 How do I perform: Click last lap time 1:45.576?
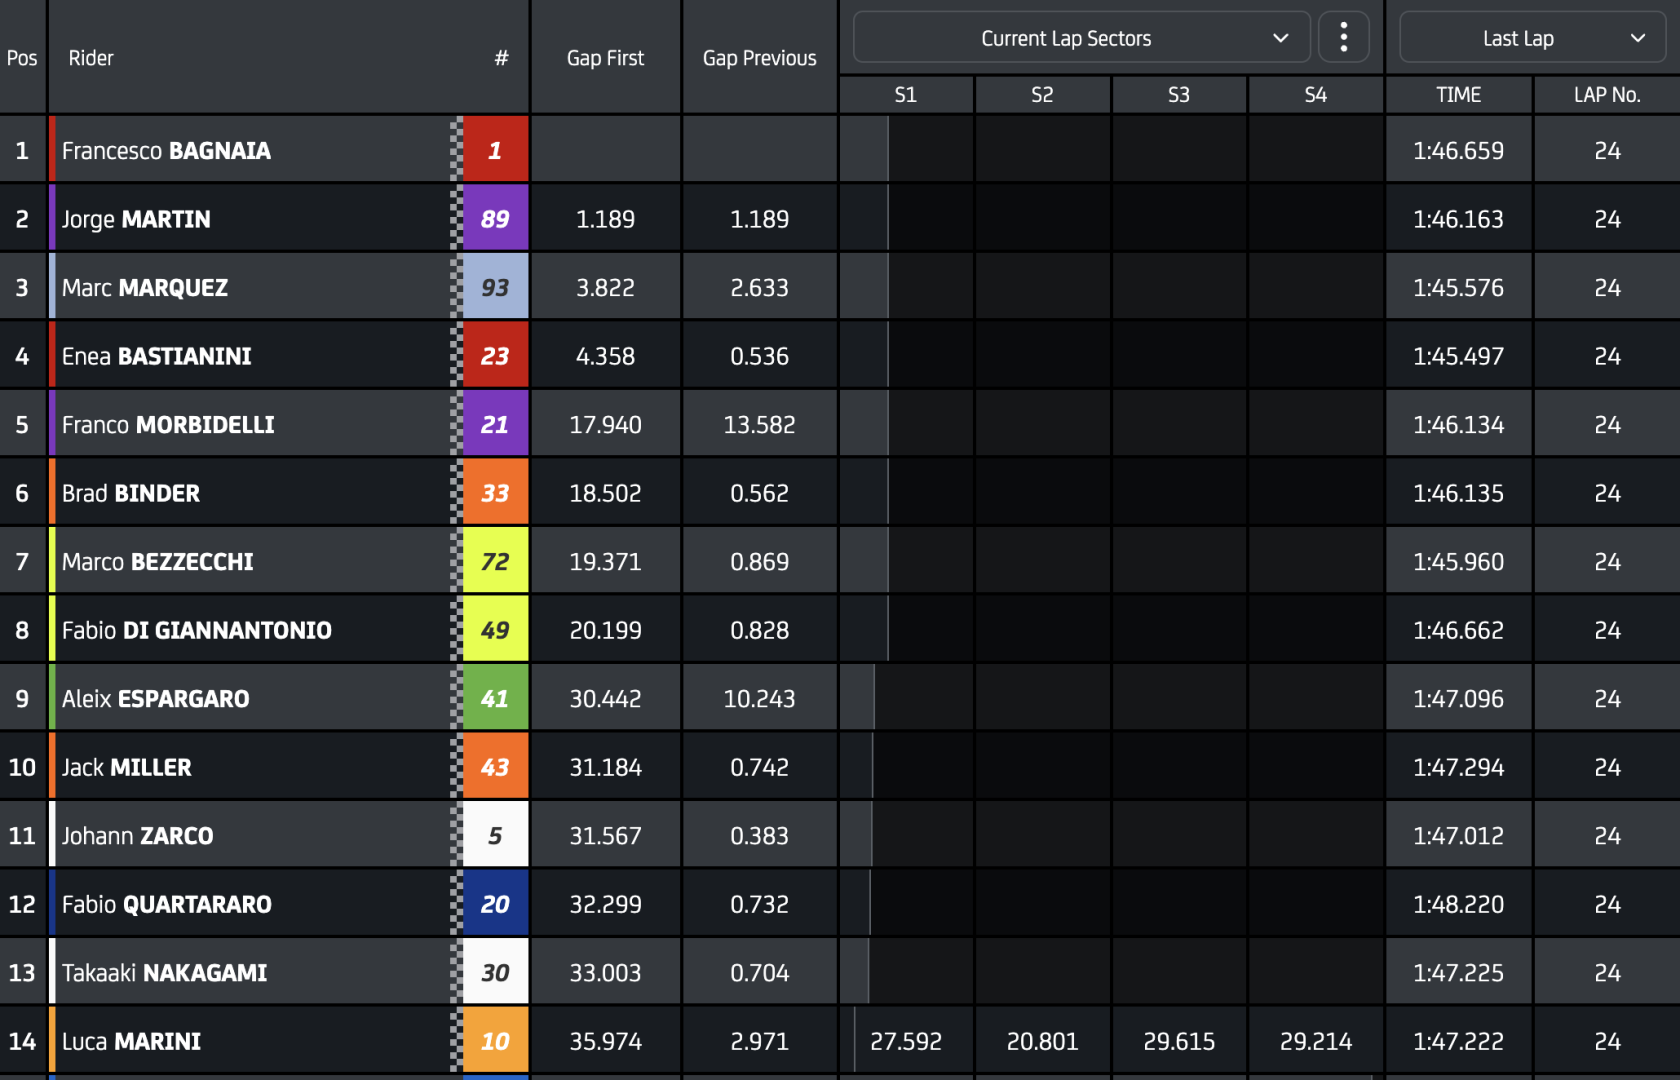[1458, 288]
